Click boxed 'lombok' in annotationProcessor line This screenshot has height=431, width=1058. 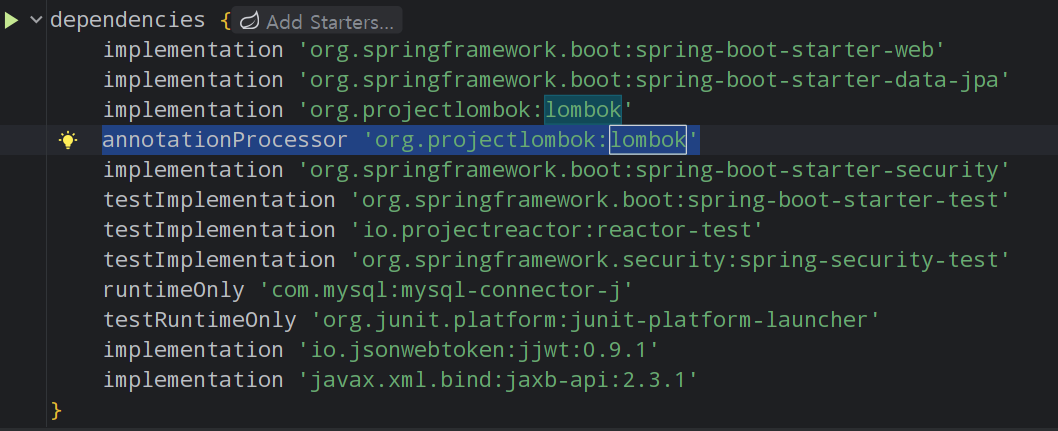pyautogui.click(x=648, y=140)
